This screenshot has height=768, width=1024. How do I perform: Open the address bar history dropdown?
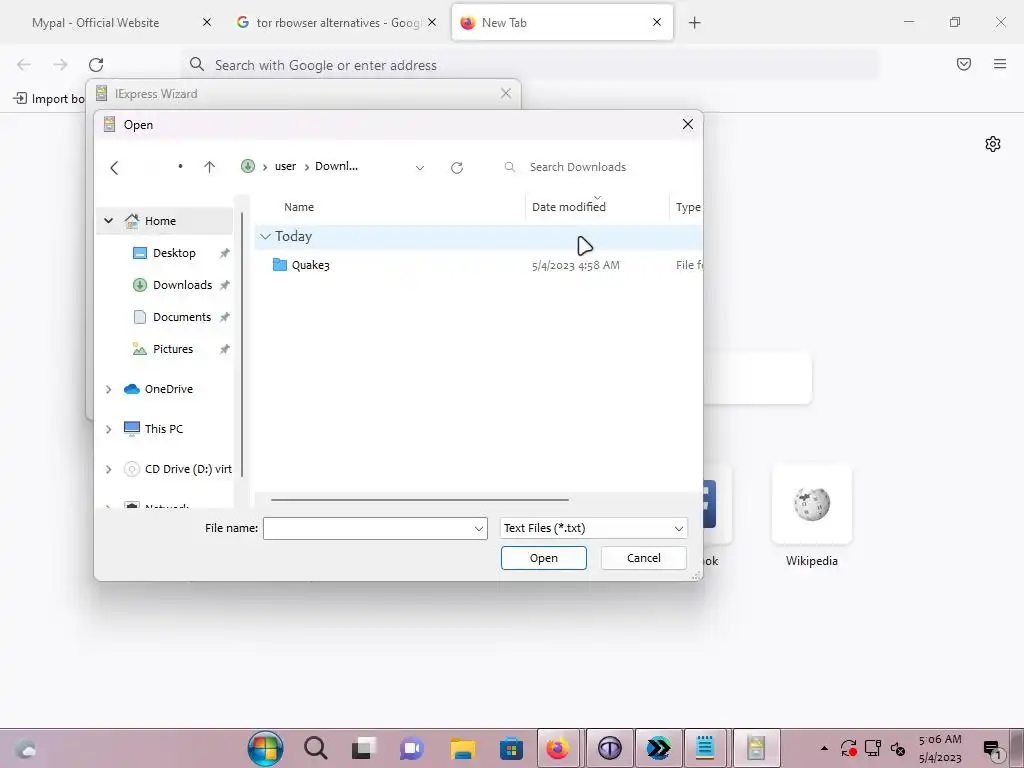coord(420,168)
